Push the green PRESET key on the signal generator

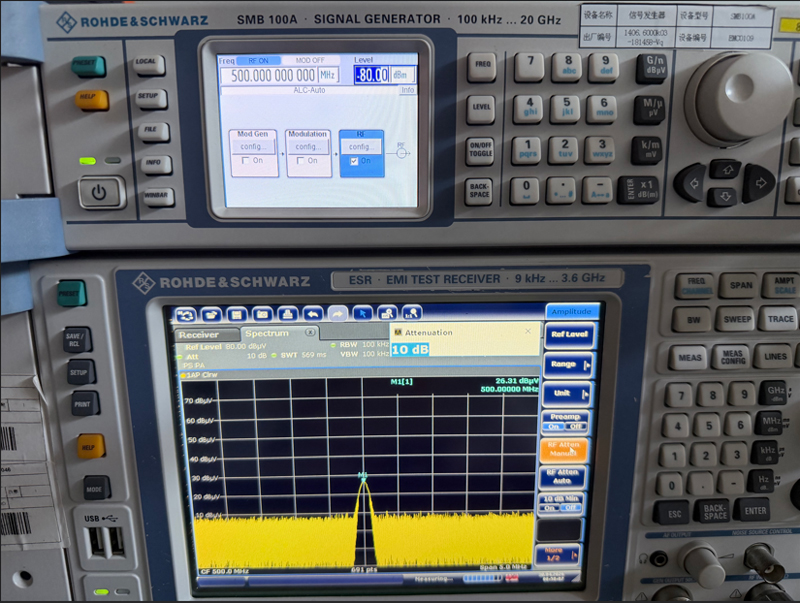pyautogui.click(x=88, y=65)
